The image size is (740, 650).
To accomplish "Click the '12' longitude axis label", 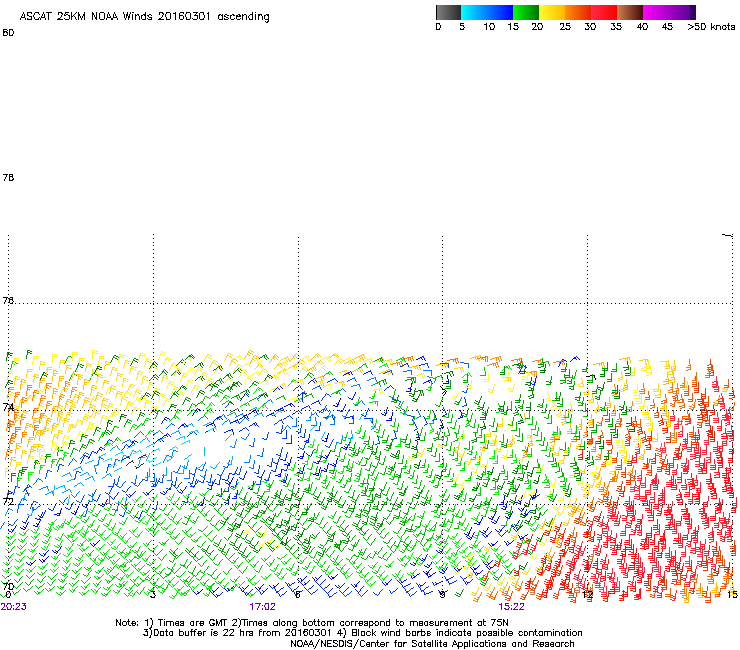I will click(x=587, y=595).
